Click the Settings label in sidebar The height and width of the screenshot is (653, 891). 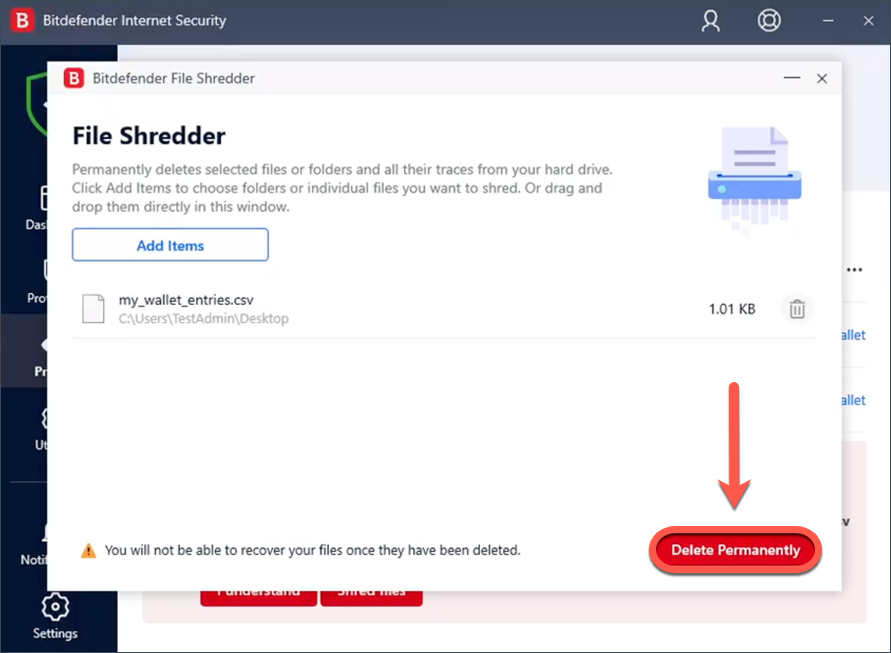coord(55,633)
